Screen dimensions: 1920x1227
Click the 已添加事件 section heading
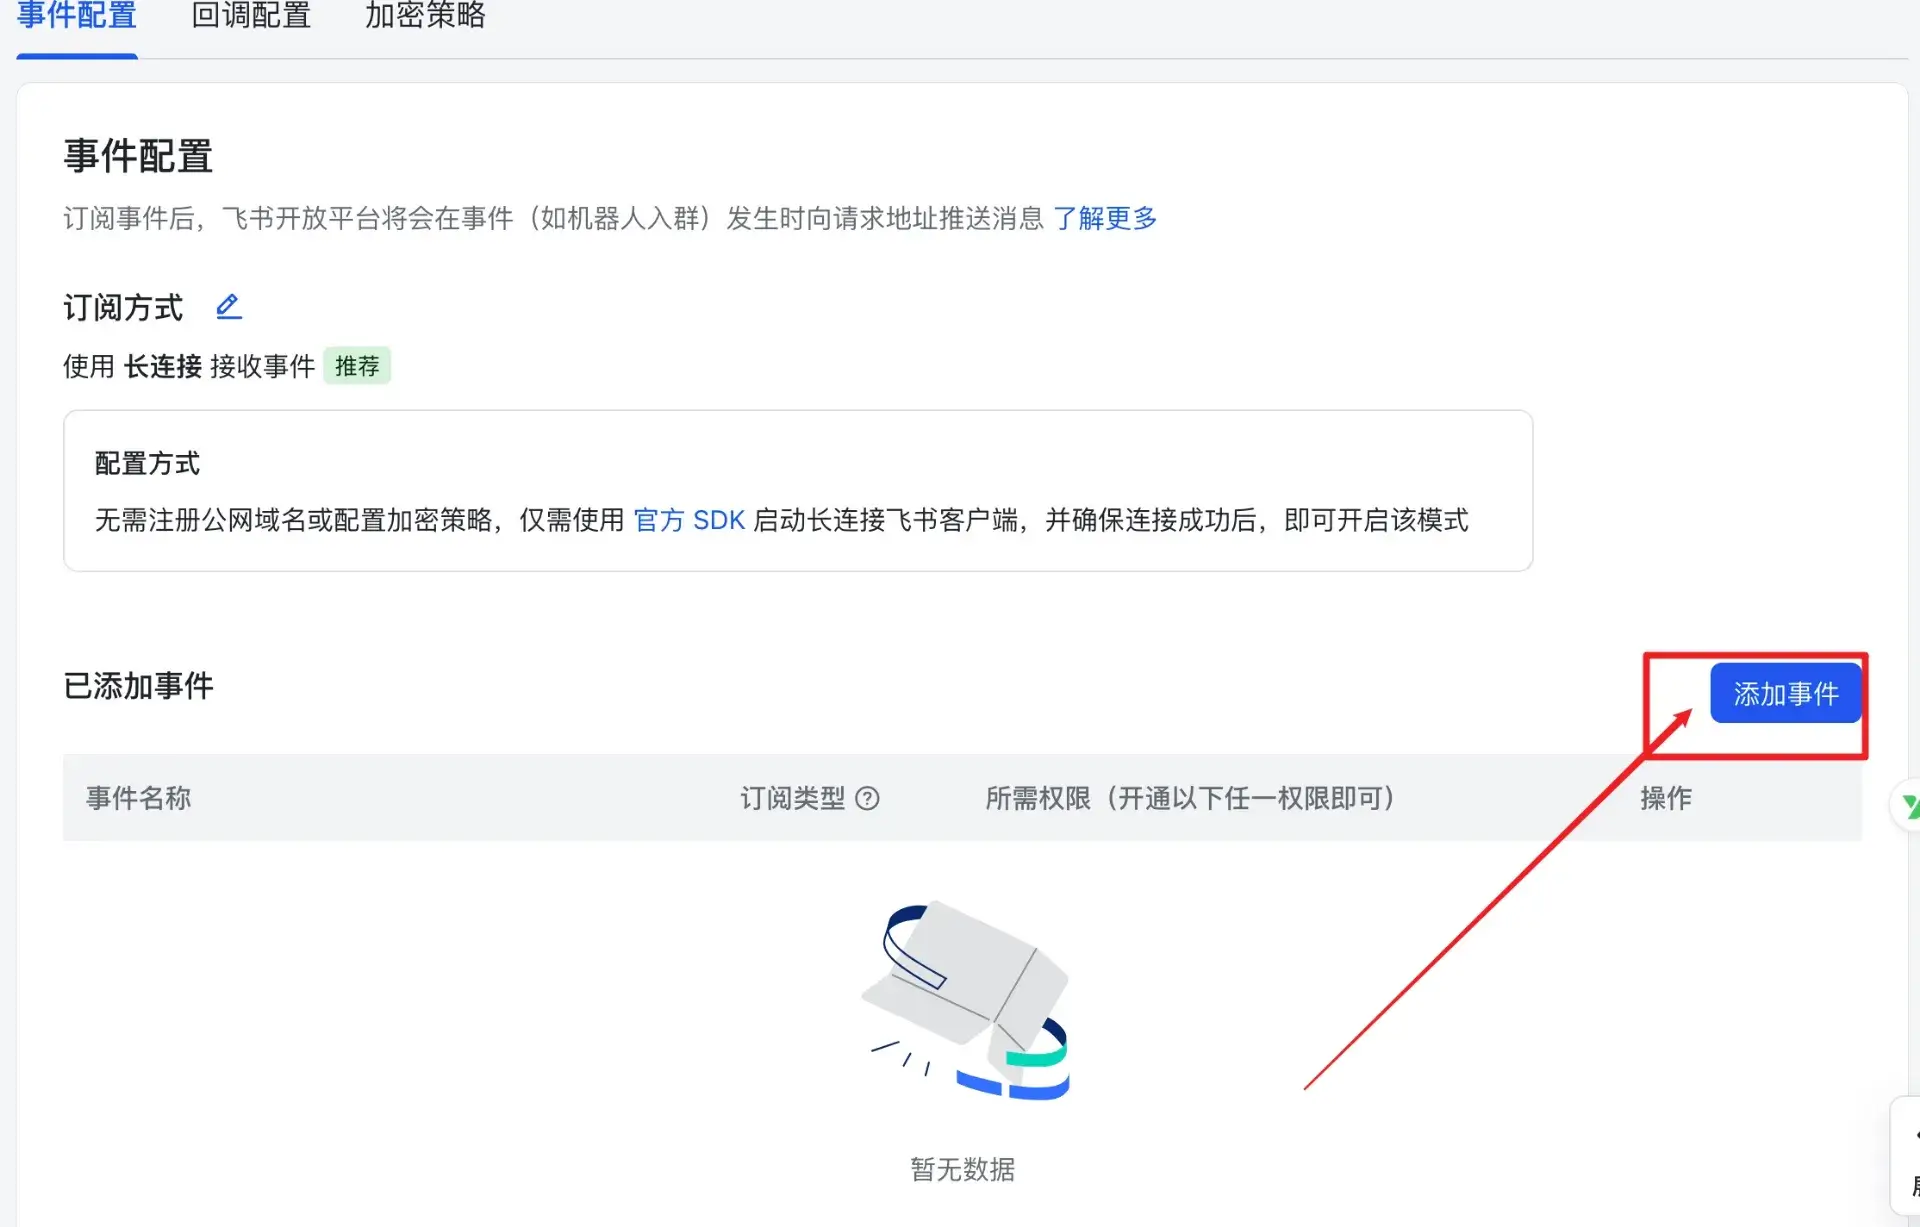click(138, 686)
